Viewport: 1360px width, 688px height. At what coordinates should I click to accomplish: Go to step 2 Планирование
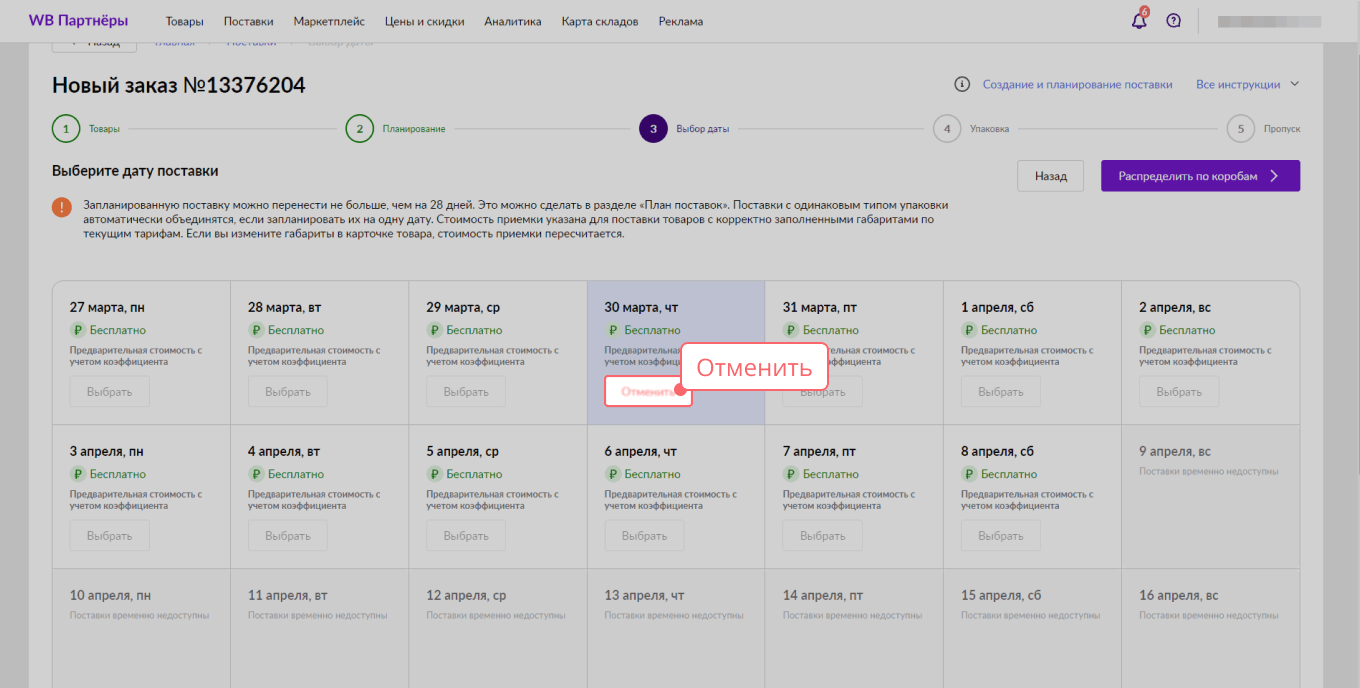[x=360, y=129]
